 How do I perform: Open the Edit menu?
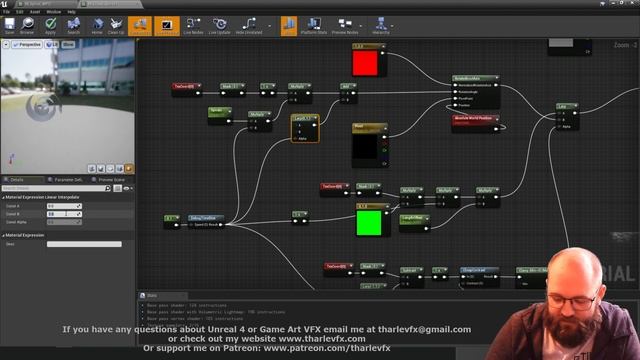20,12
